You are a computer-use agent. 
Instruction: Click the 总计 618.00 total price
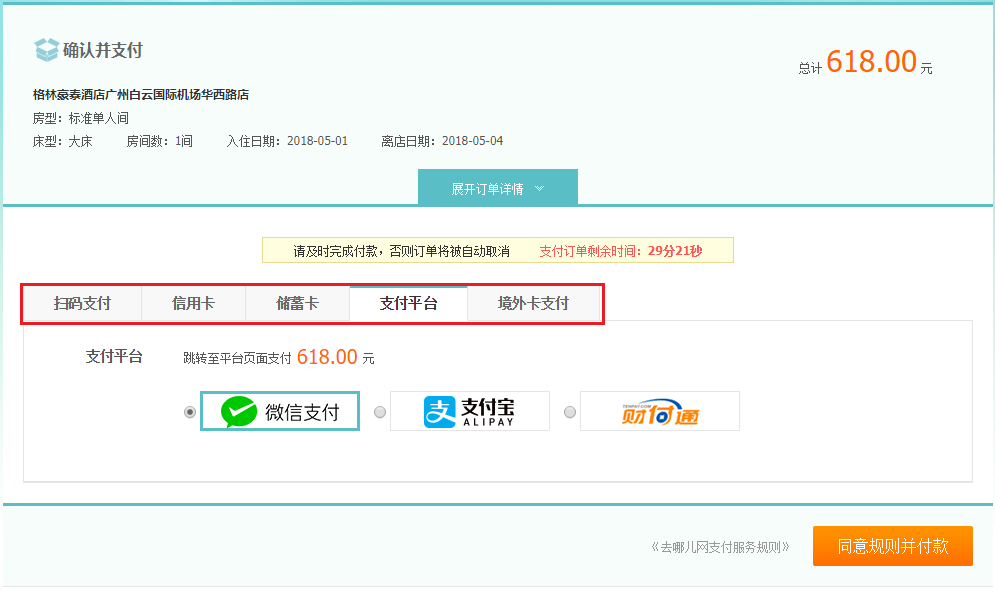click(870, 63)
